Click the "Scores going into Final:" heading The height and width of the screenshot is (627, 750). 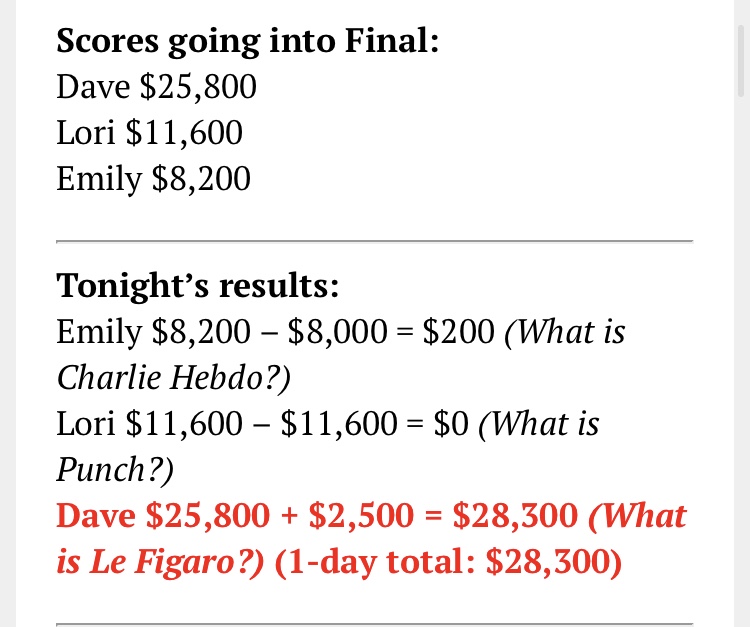[x=247, y=42]
